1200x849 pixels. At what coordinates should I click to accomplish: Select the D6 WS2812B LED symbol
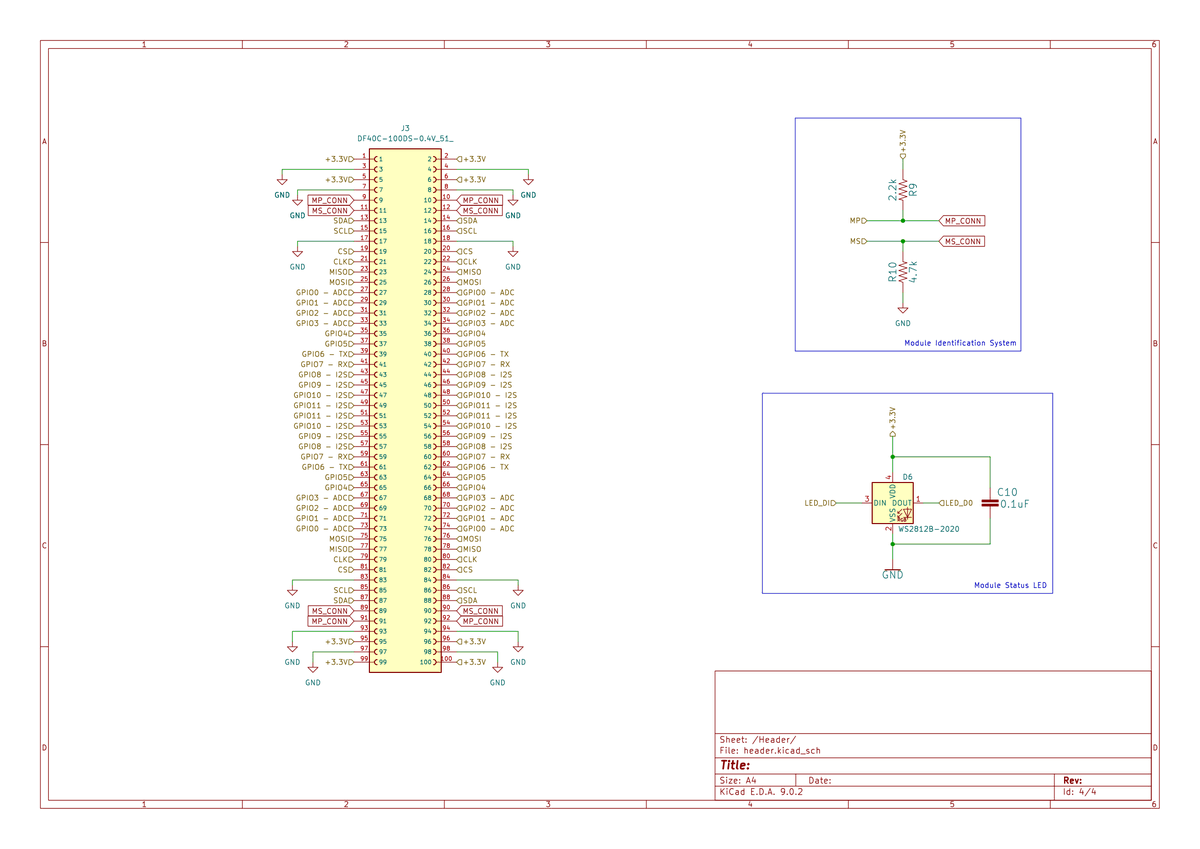(893, 502)
